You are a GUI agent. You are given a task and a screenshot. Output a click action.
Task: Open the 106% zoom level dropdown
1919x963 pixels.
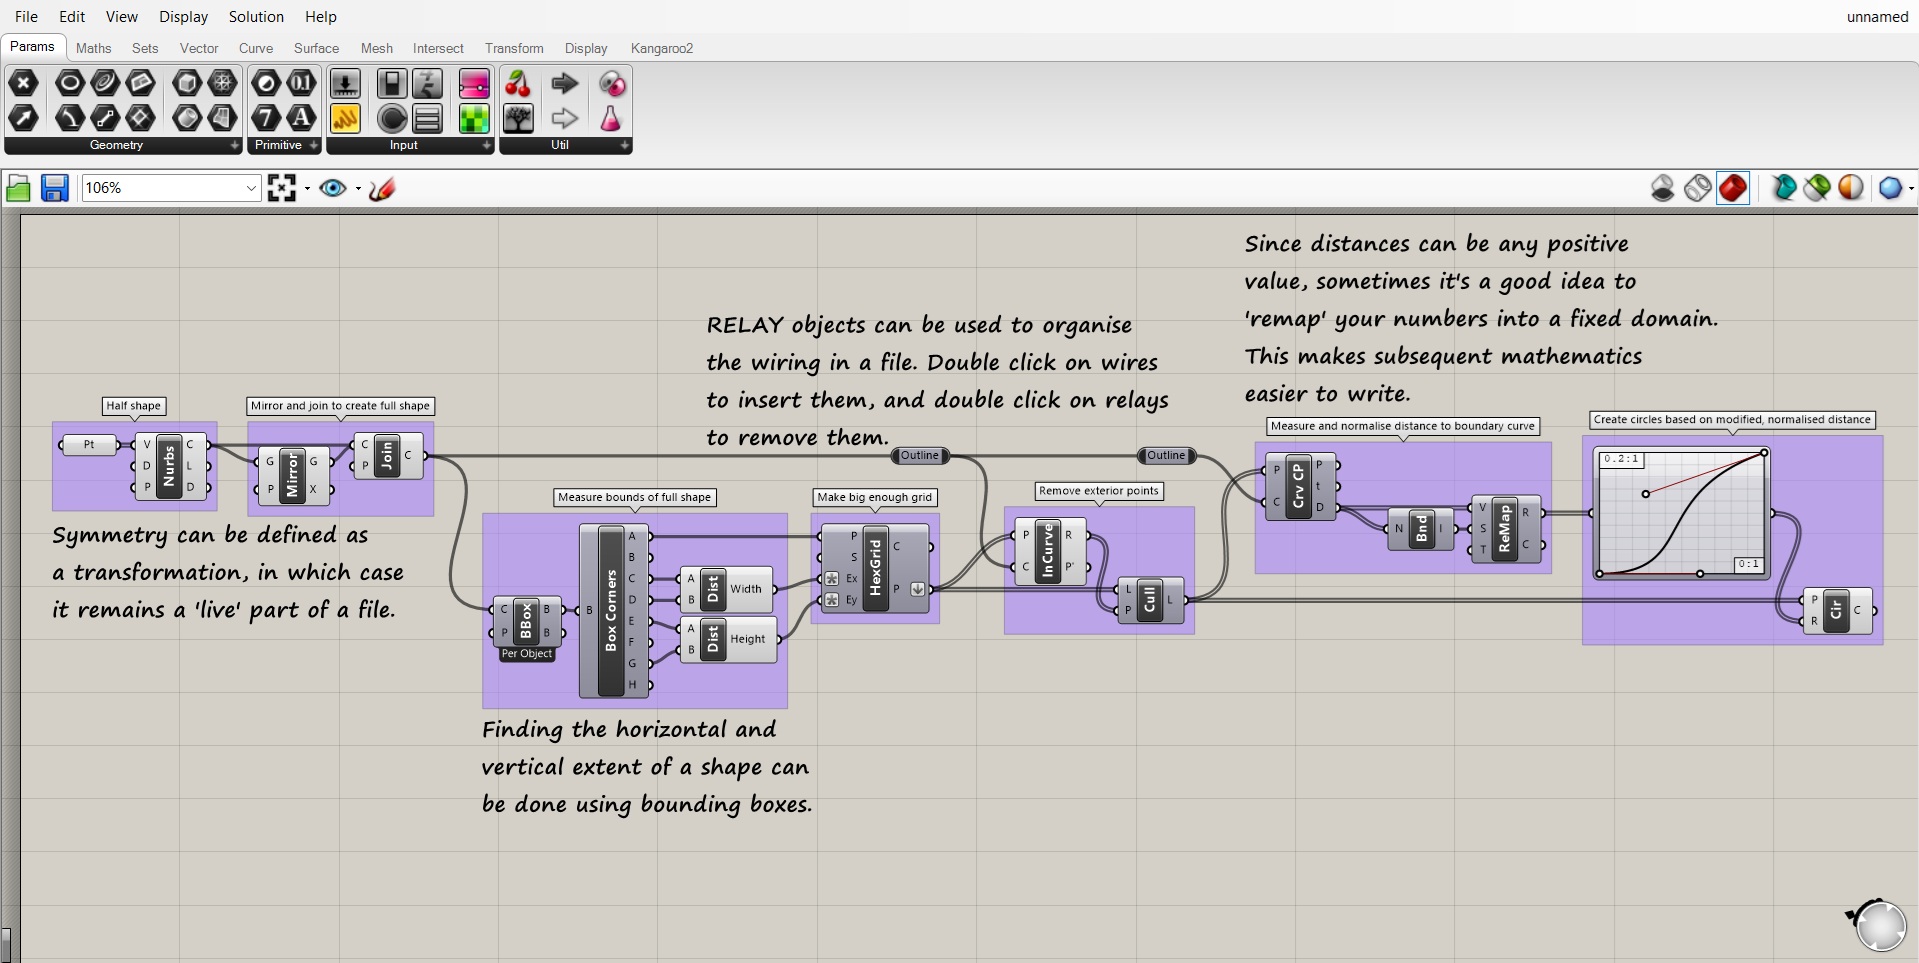251,188
